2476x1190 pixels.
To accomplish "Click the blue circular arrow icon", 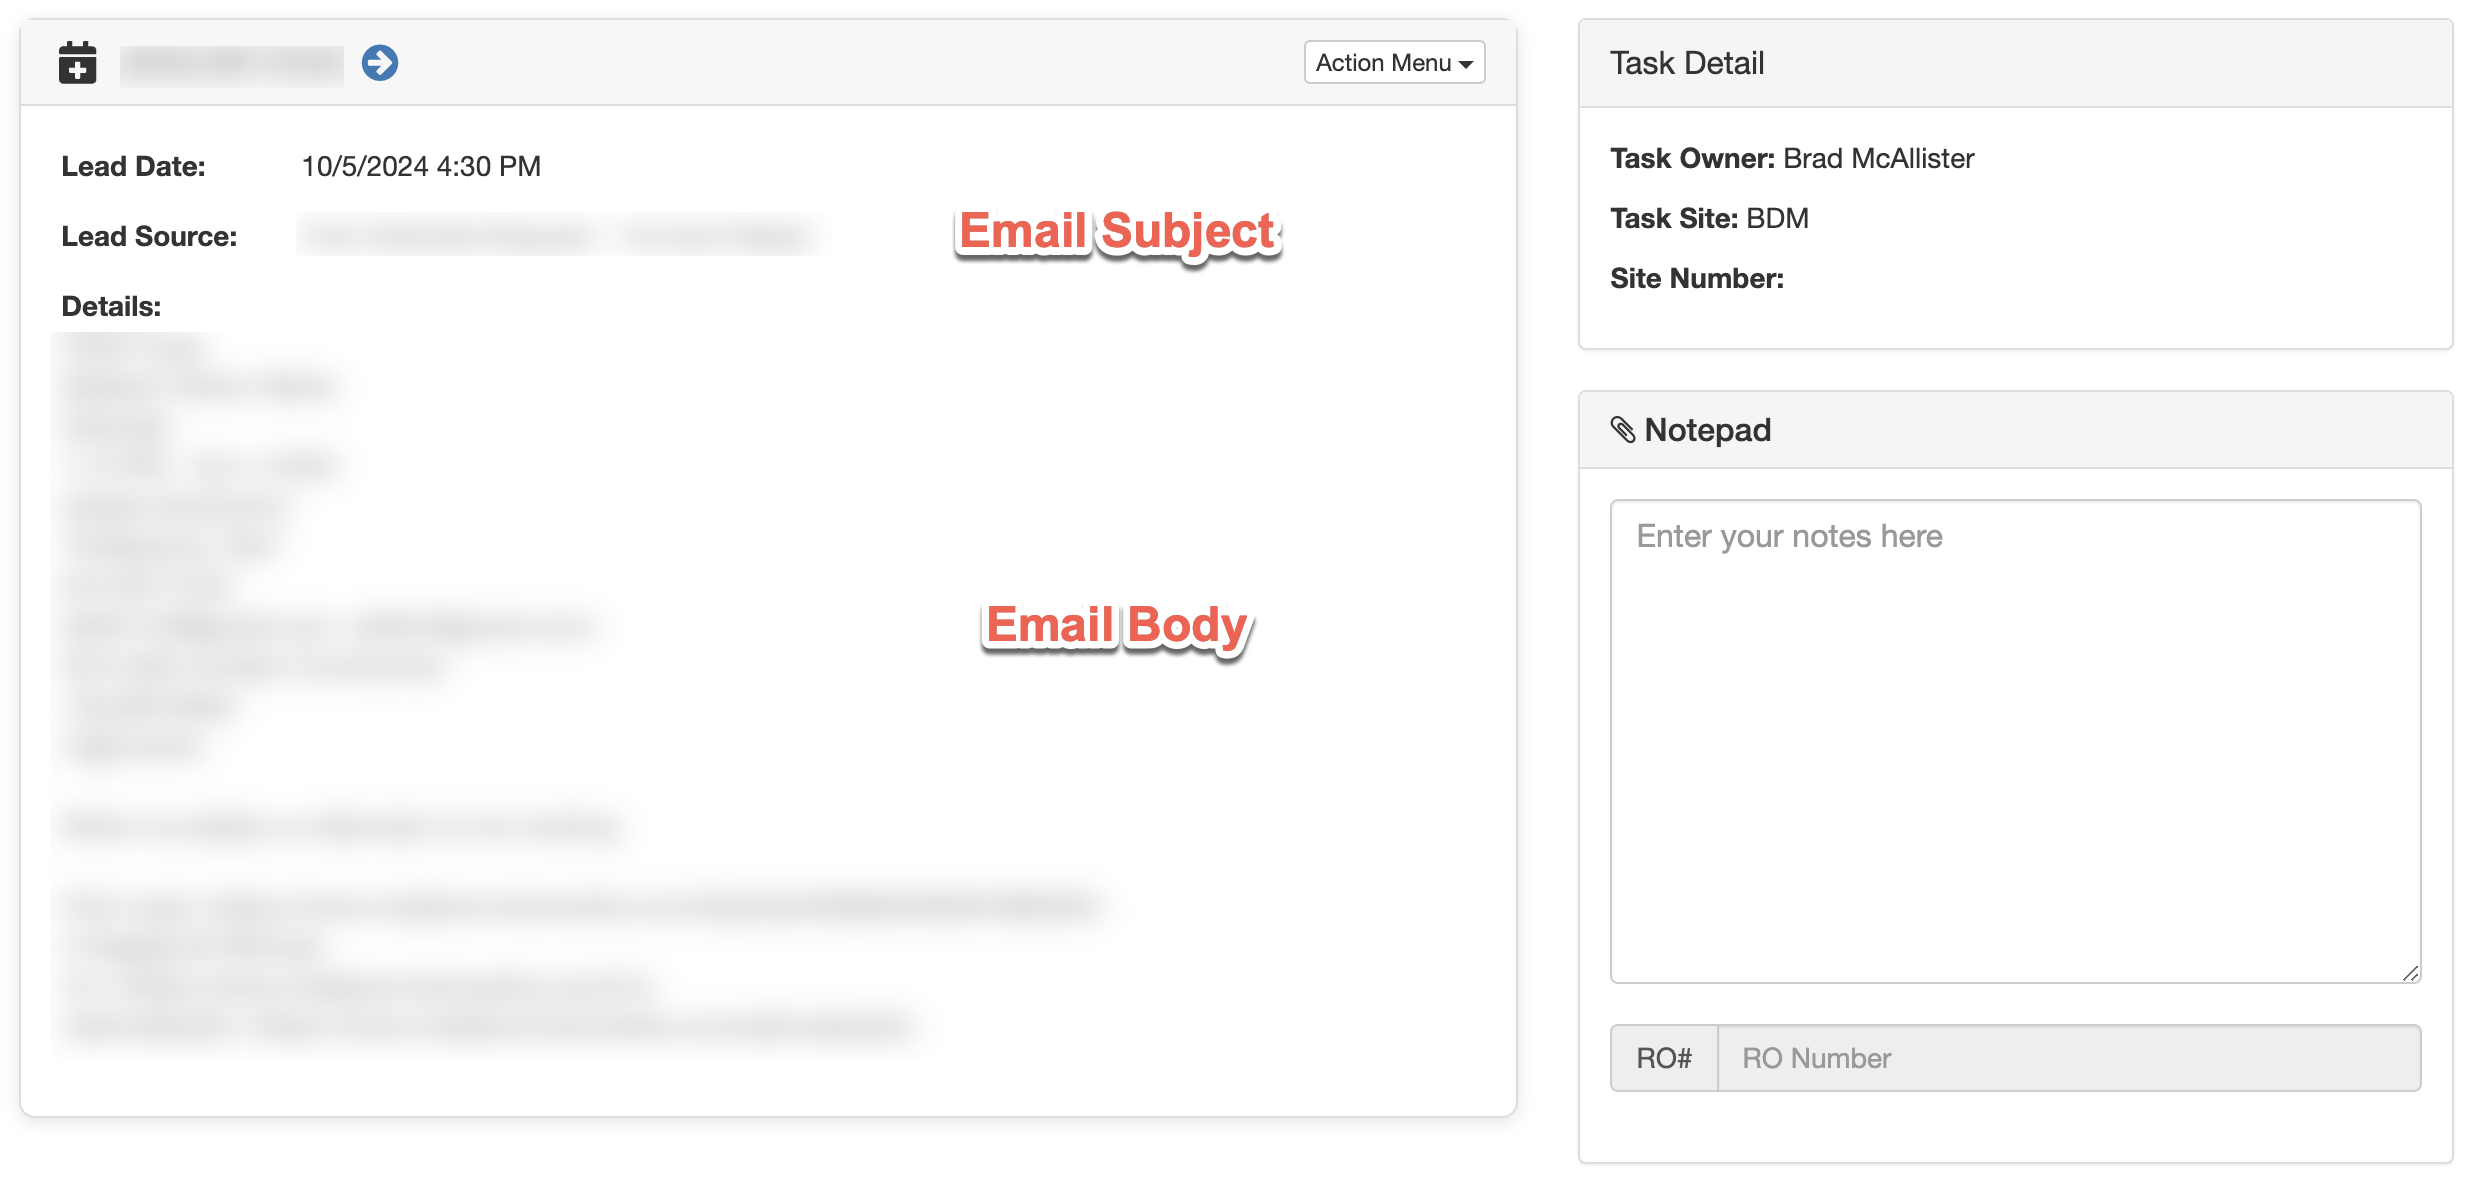I will pos(380,63).
